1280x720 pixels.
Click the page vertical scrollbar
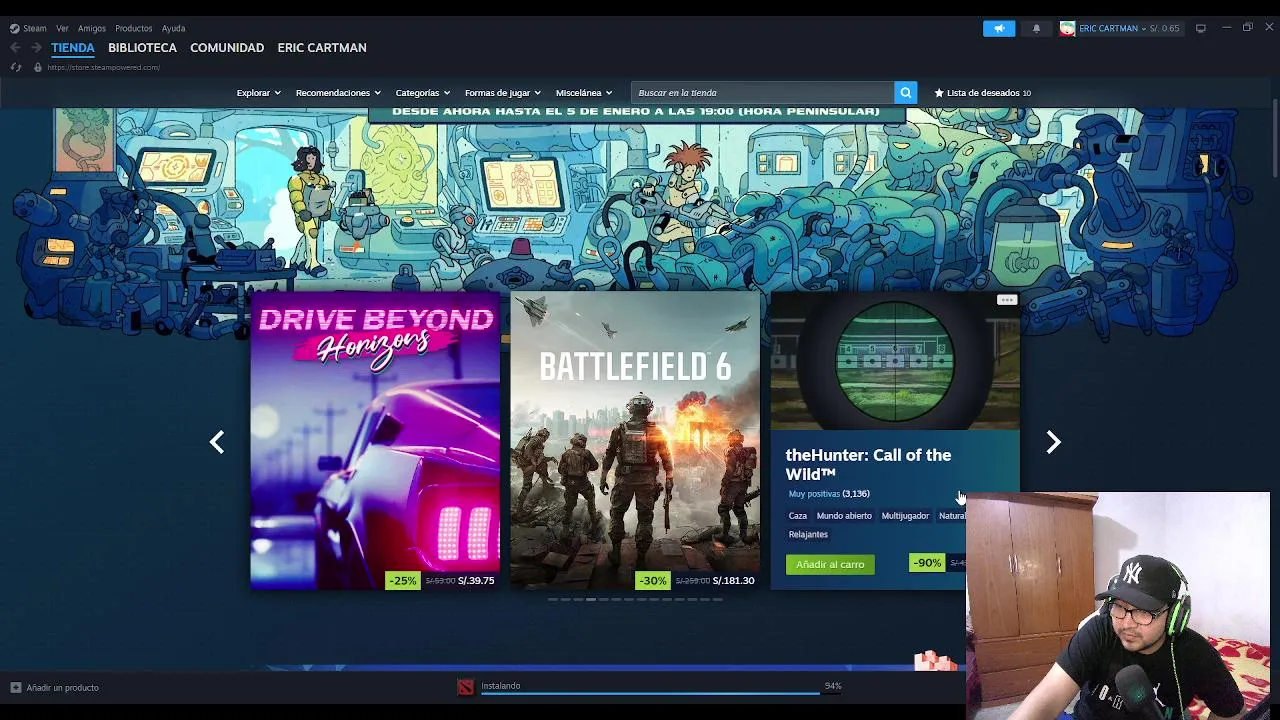(x=1275, y=140)
